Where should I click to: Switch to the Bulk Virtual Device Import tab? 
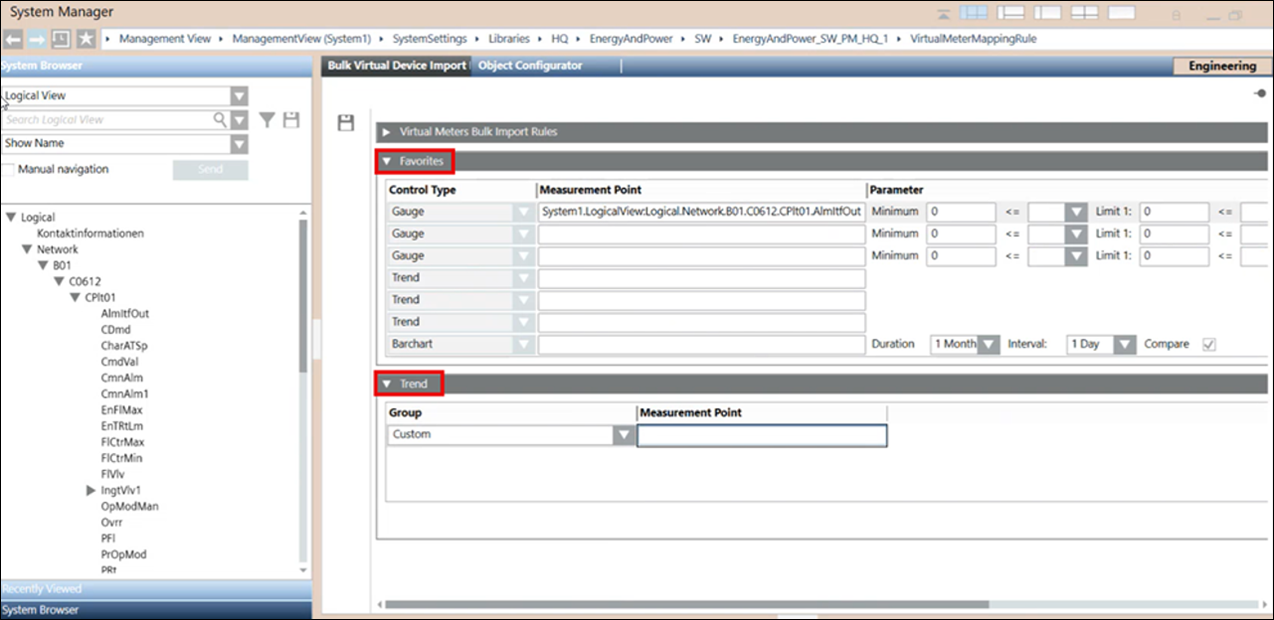point(397,66)
